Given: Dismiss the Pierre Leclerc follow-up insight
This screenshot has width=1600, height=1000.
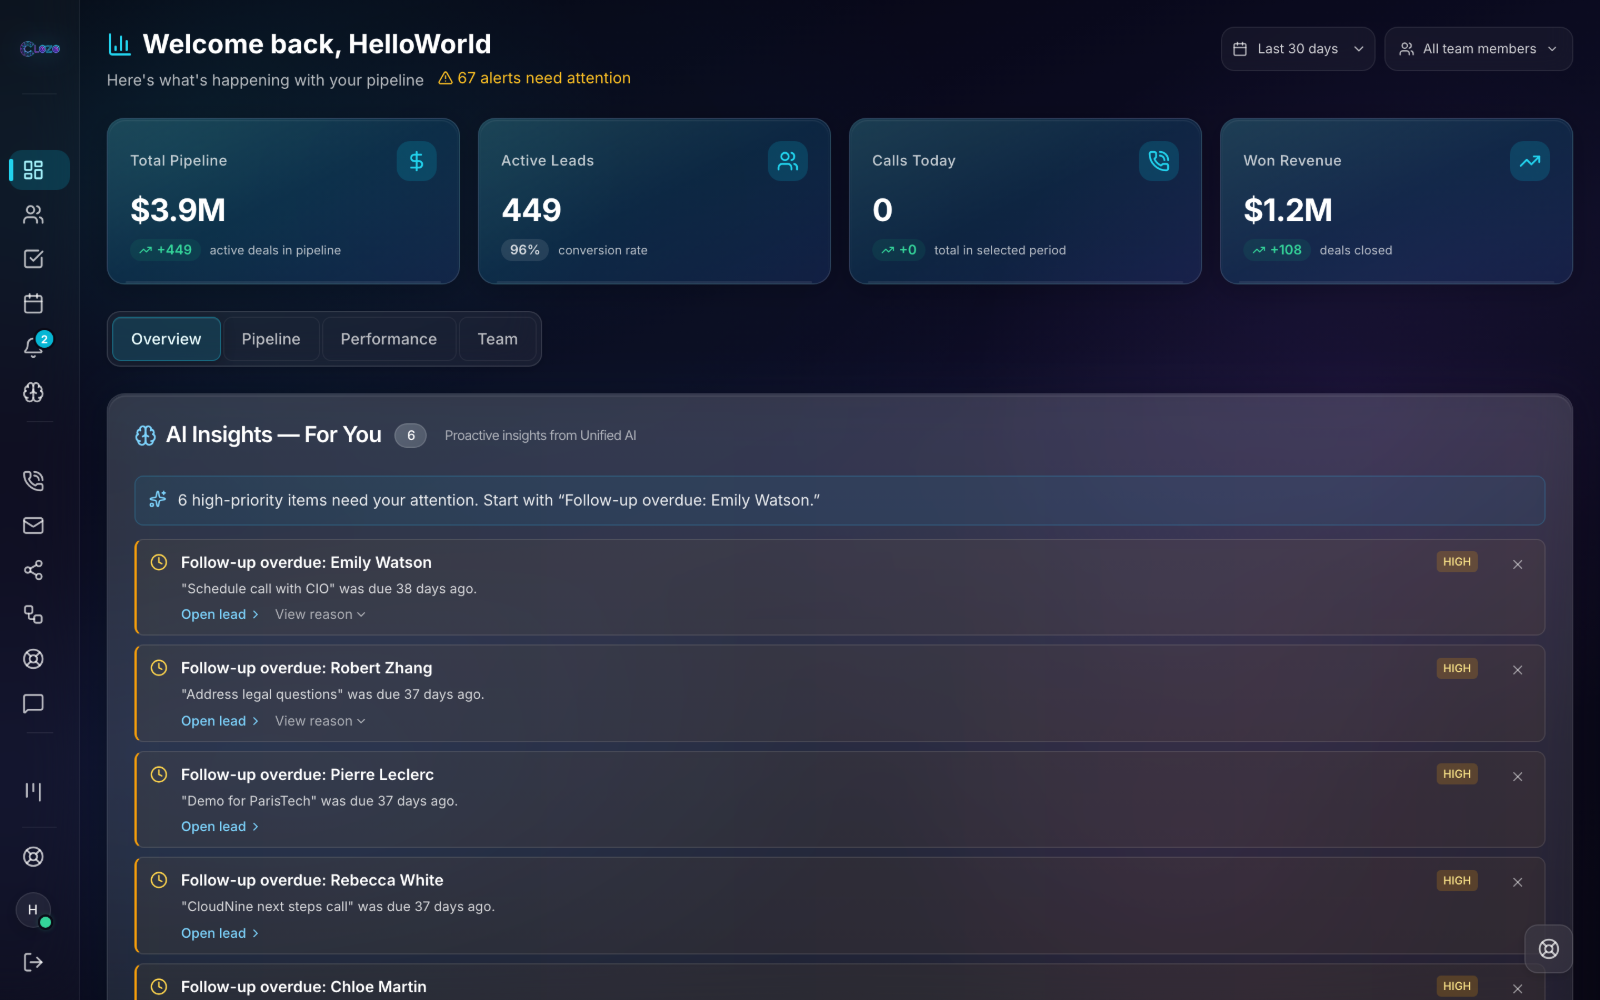Looking at the screenshot, I should click(1518, 777).
